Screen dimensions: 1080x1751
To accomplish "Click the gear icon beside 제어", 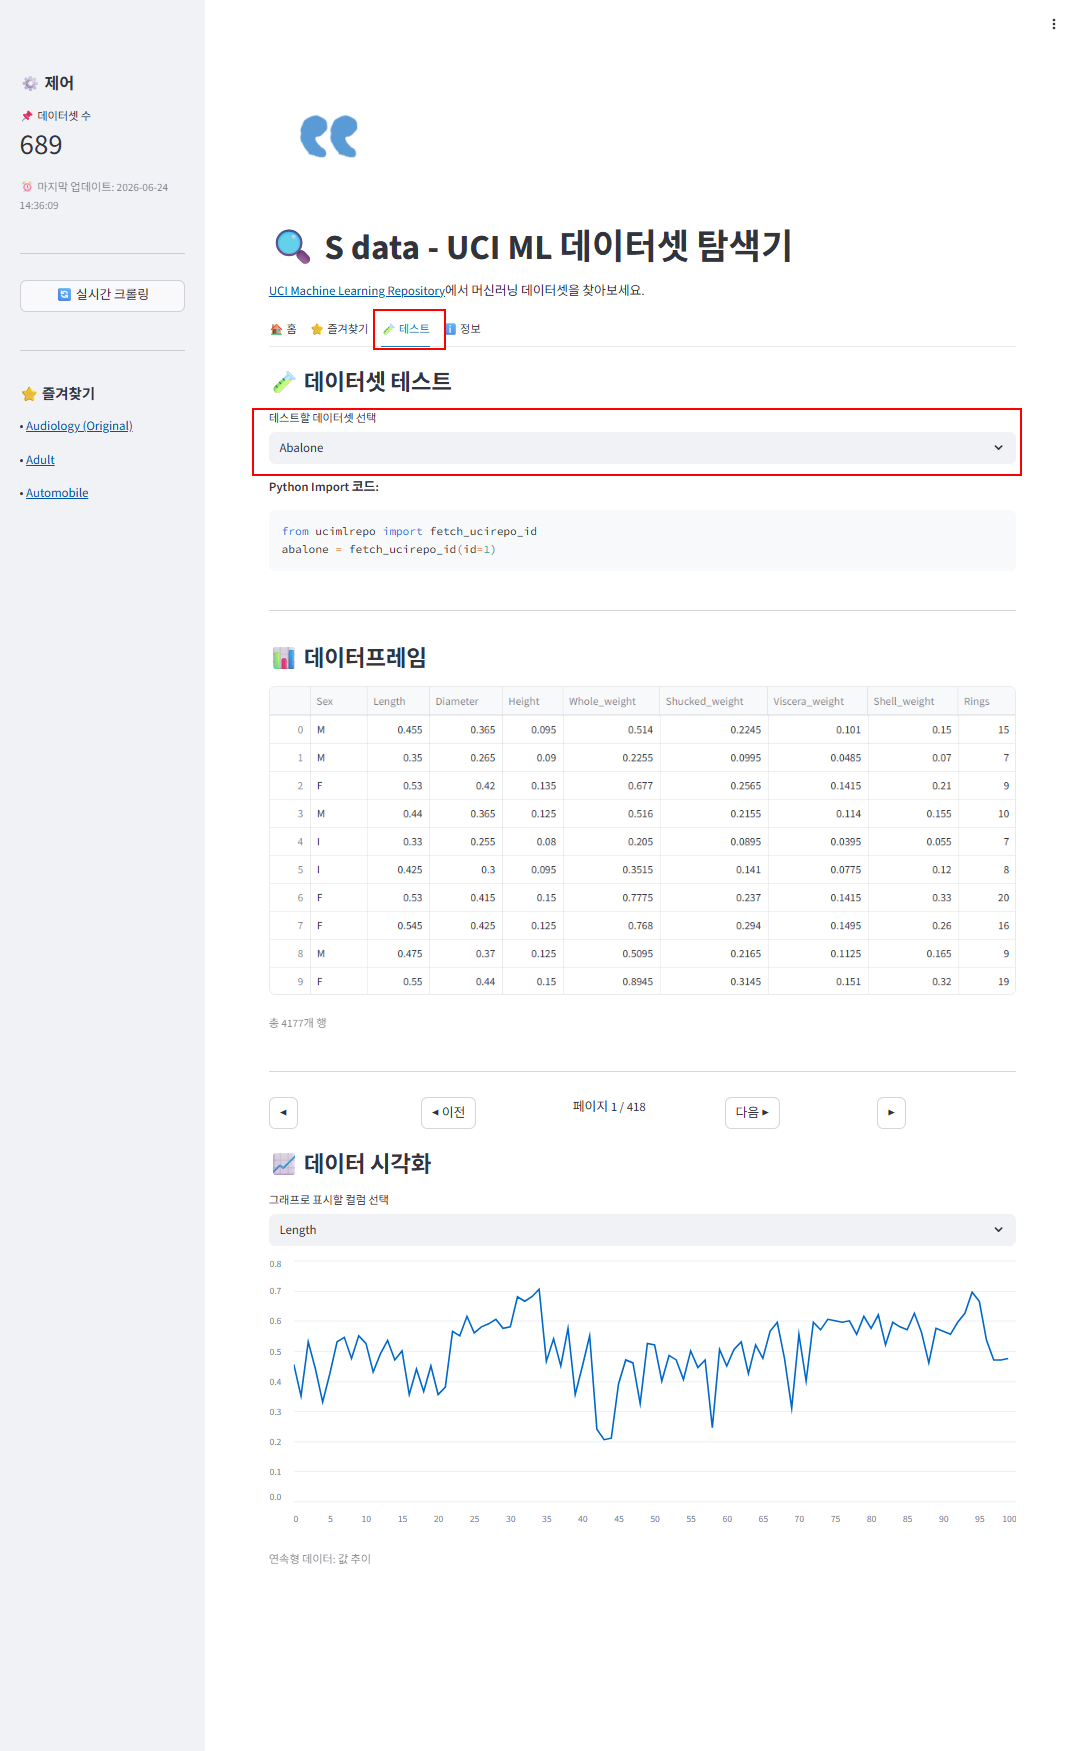I will [x=30, y=83].
